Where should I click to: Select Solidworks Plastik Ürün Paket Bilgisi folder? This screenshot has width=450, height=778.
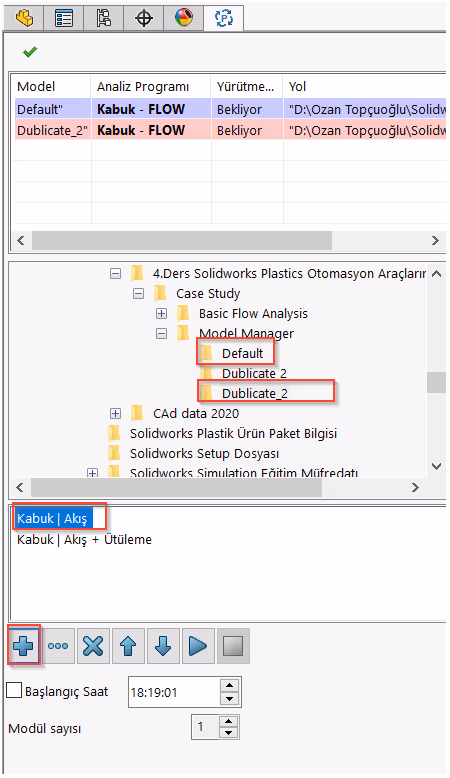[233, 433]
